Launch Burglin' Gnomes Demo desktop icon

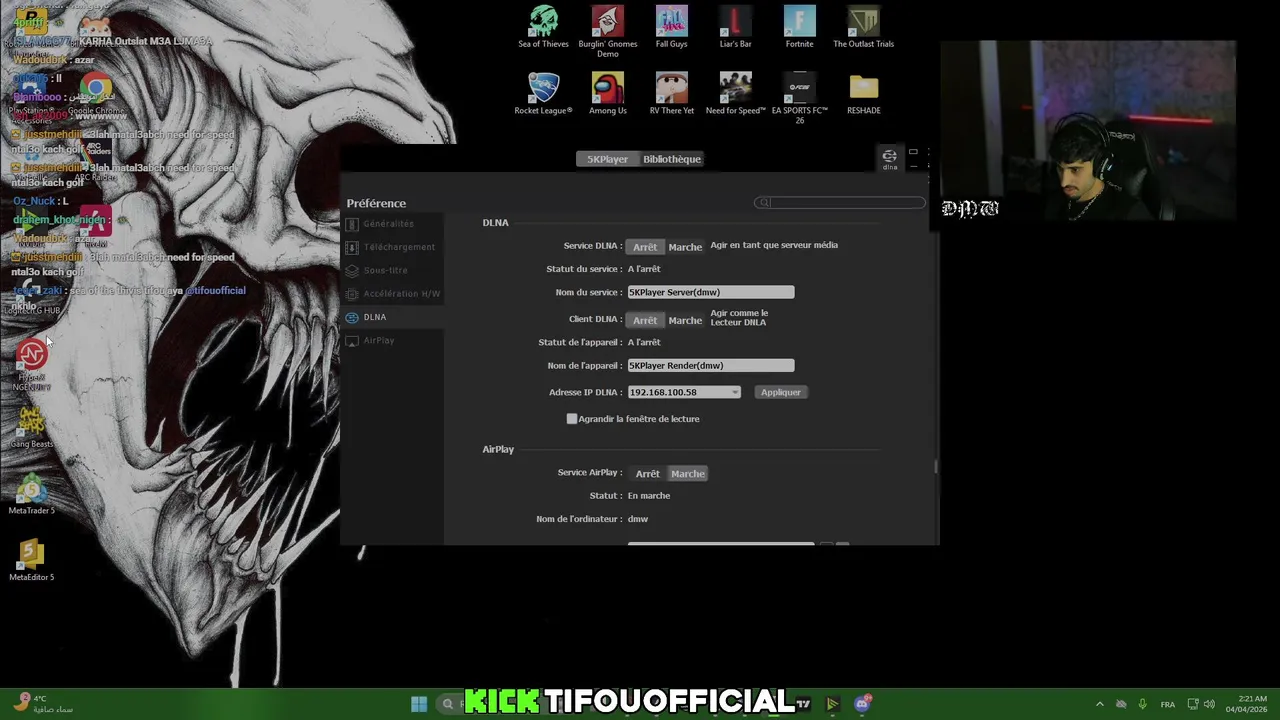click(608, 31)
